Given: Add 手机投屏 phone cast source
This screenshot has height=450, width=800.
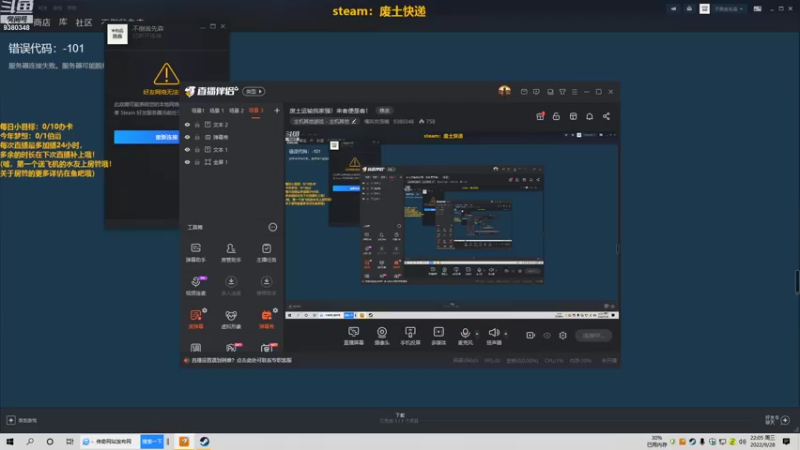Looking at the screenshot, I should click(410, 336).
